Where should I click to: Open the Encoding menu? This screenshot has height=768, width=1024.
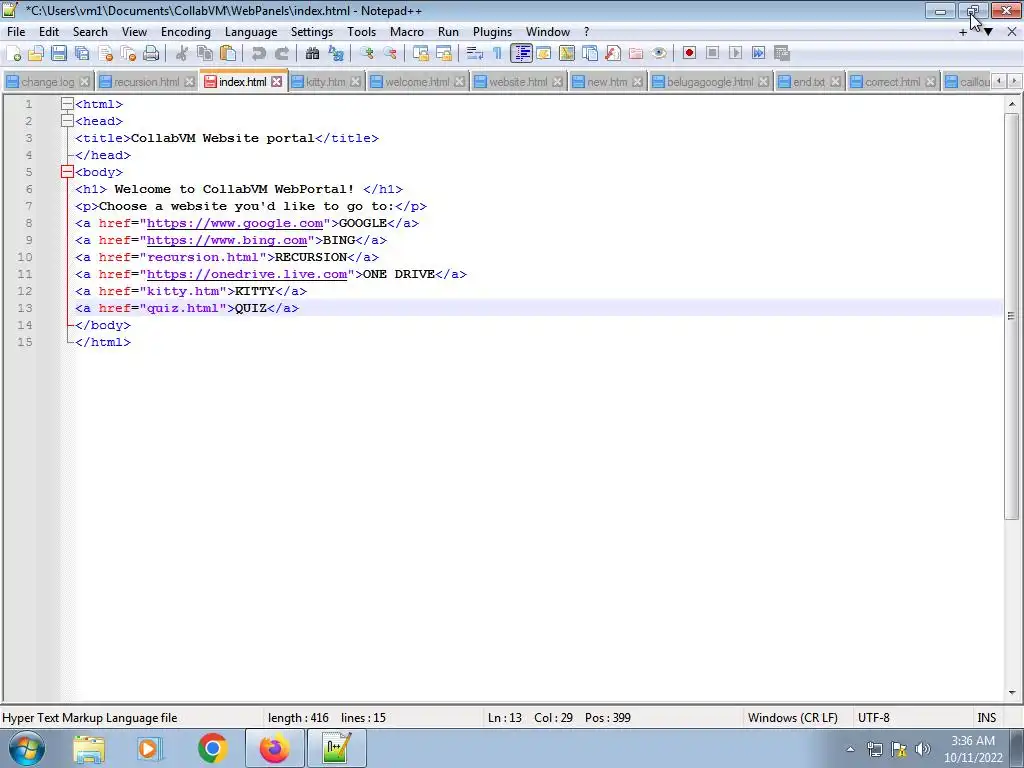[186, 32]
